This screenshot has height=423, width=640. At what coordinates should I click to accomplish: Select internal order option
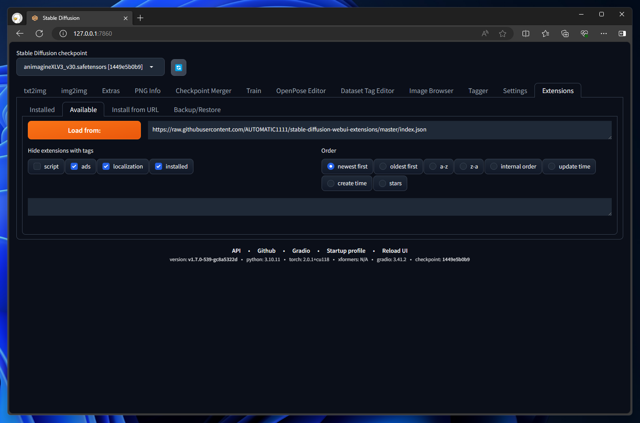click(x=513, y=167)
